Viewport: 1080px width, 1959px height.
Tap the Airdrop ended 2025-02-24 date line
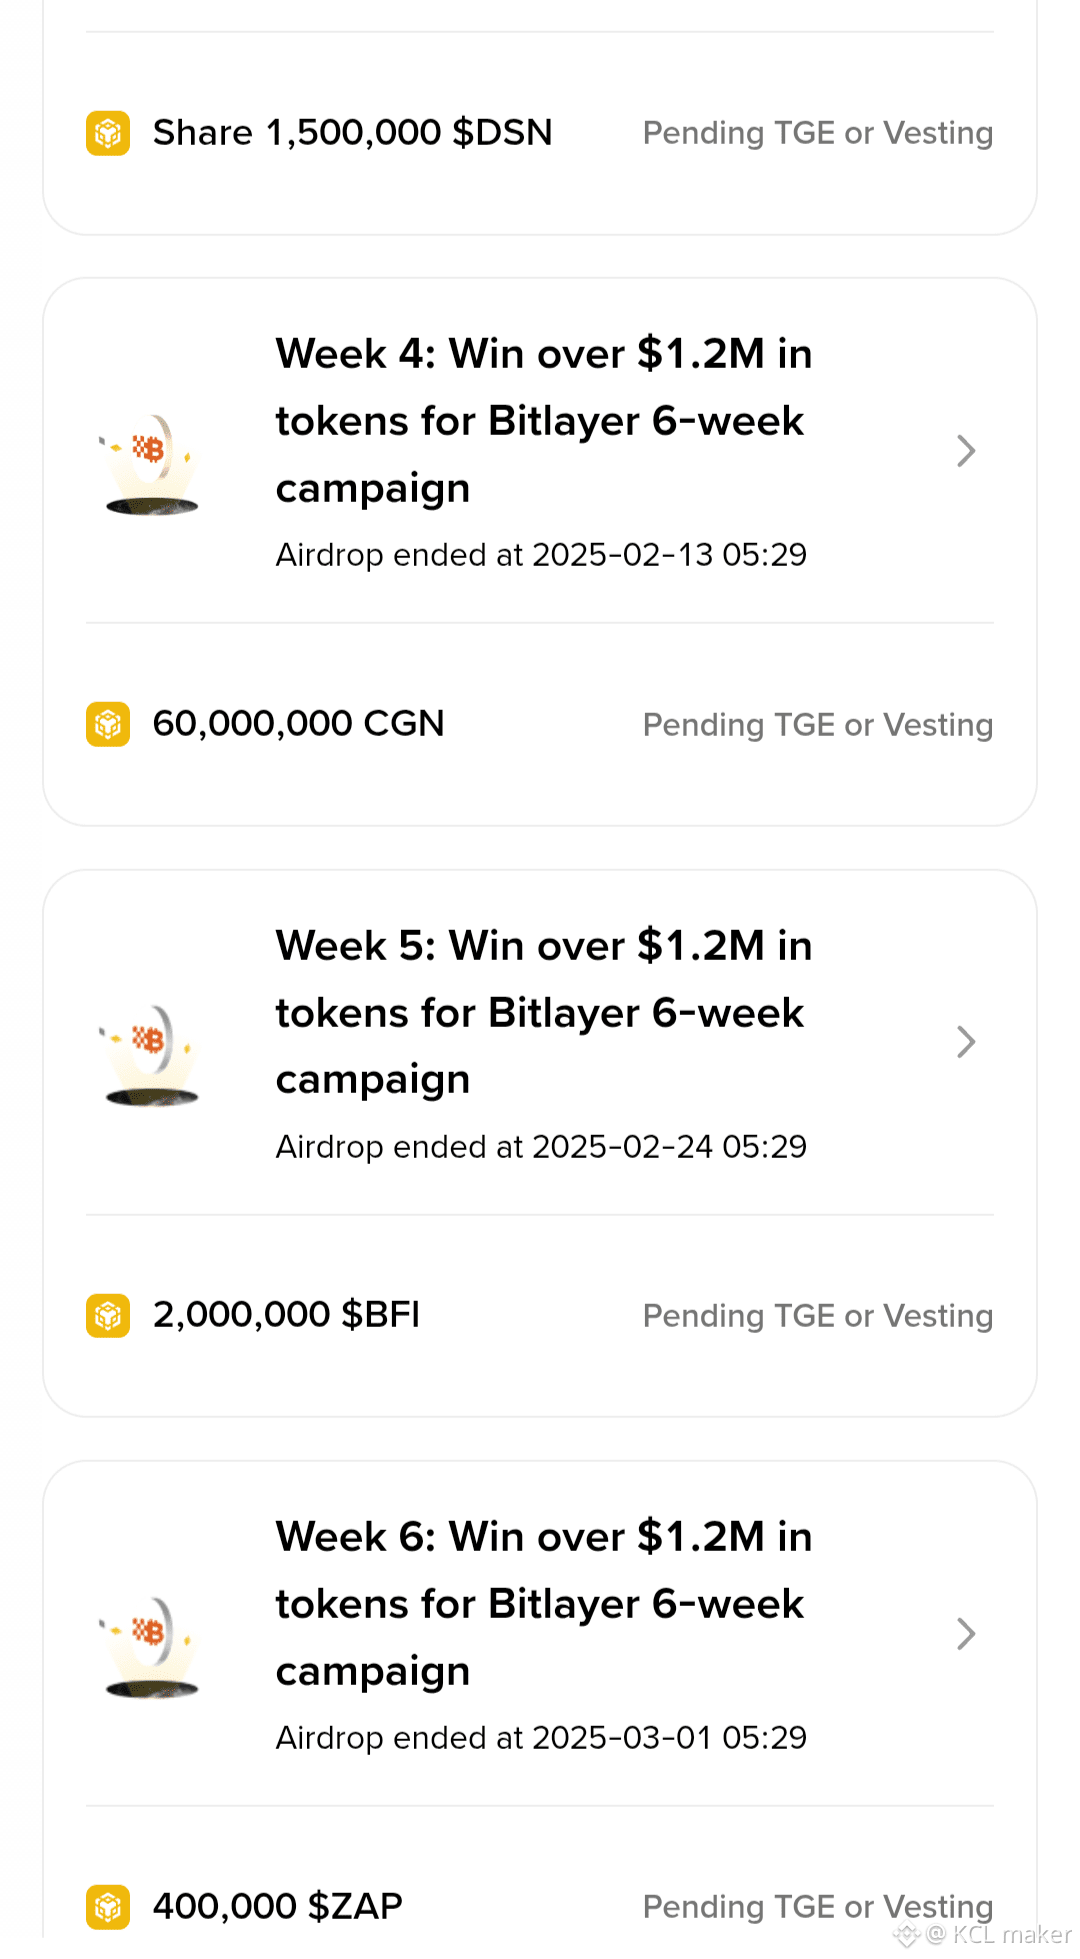(x=541, y=1146)
